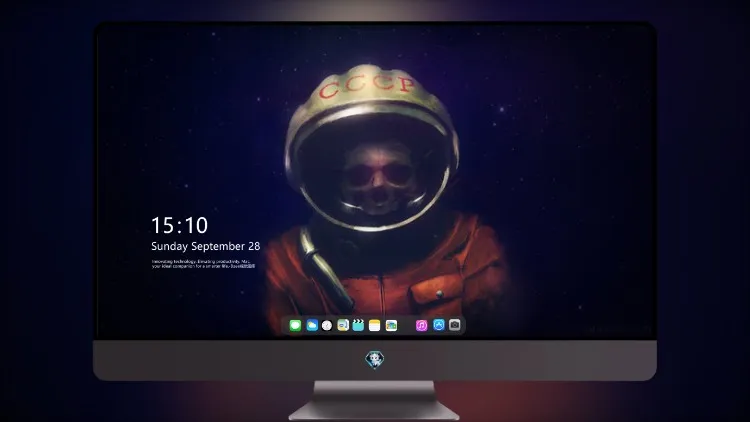
Task: Launch the Clock app in the dock
Action: click(327, 325)
